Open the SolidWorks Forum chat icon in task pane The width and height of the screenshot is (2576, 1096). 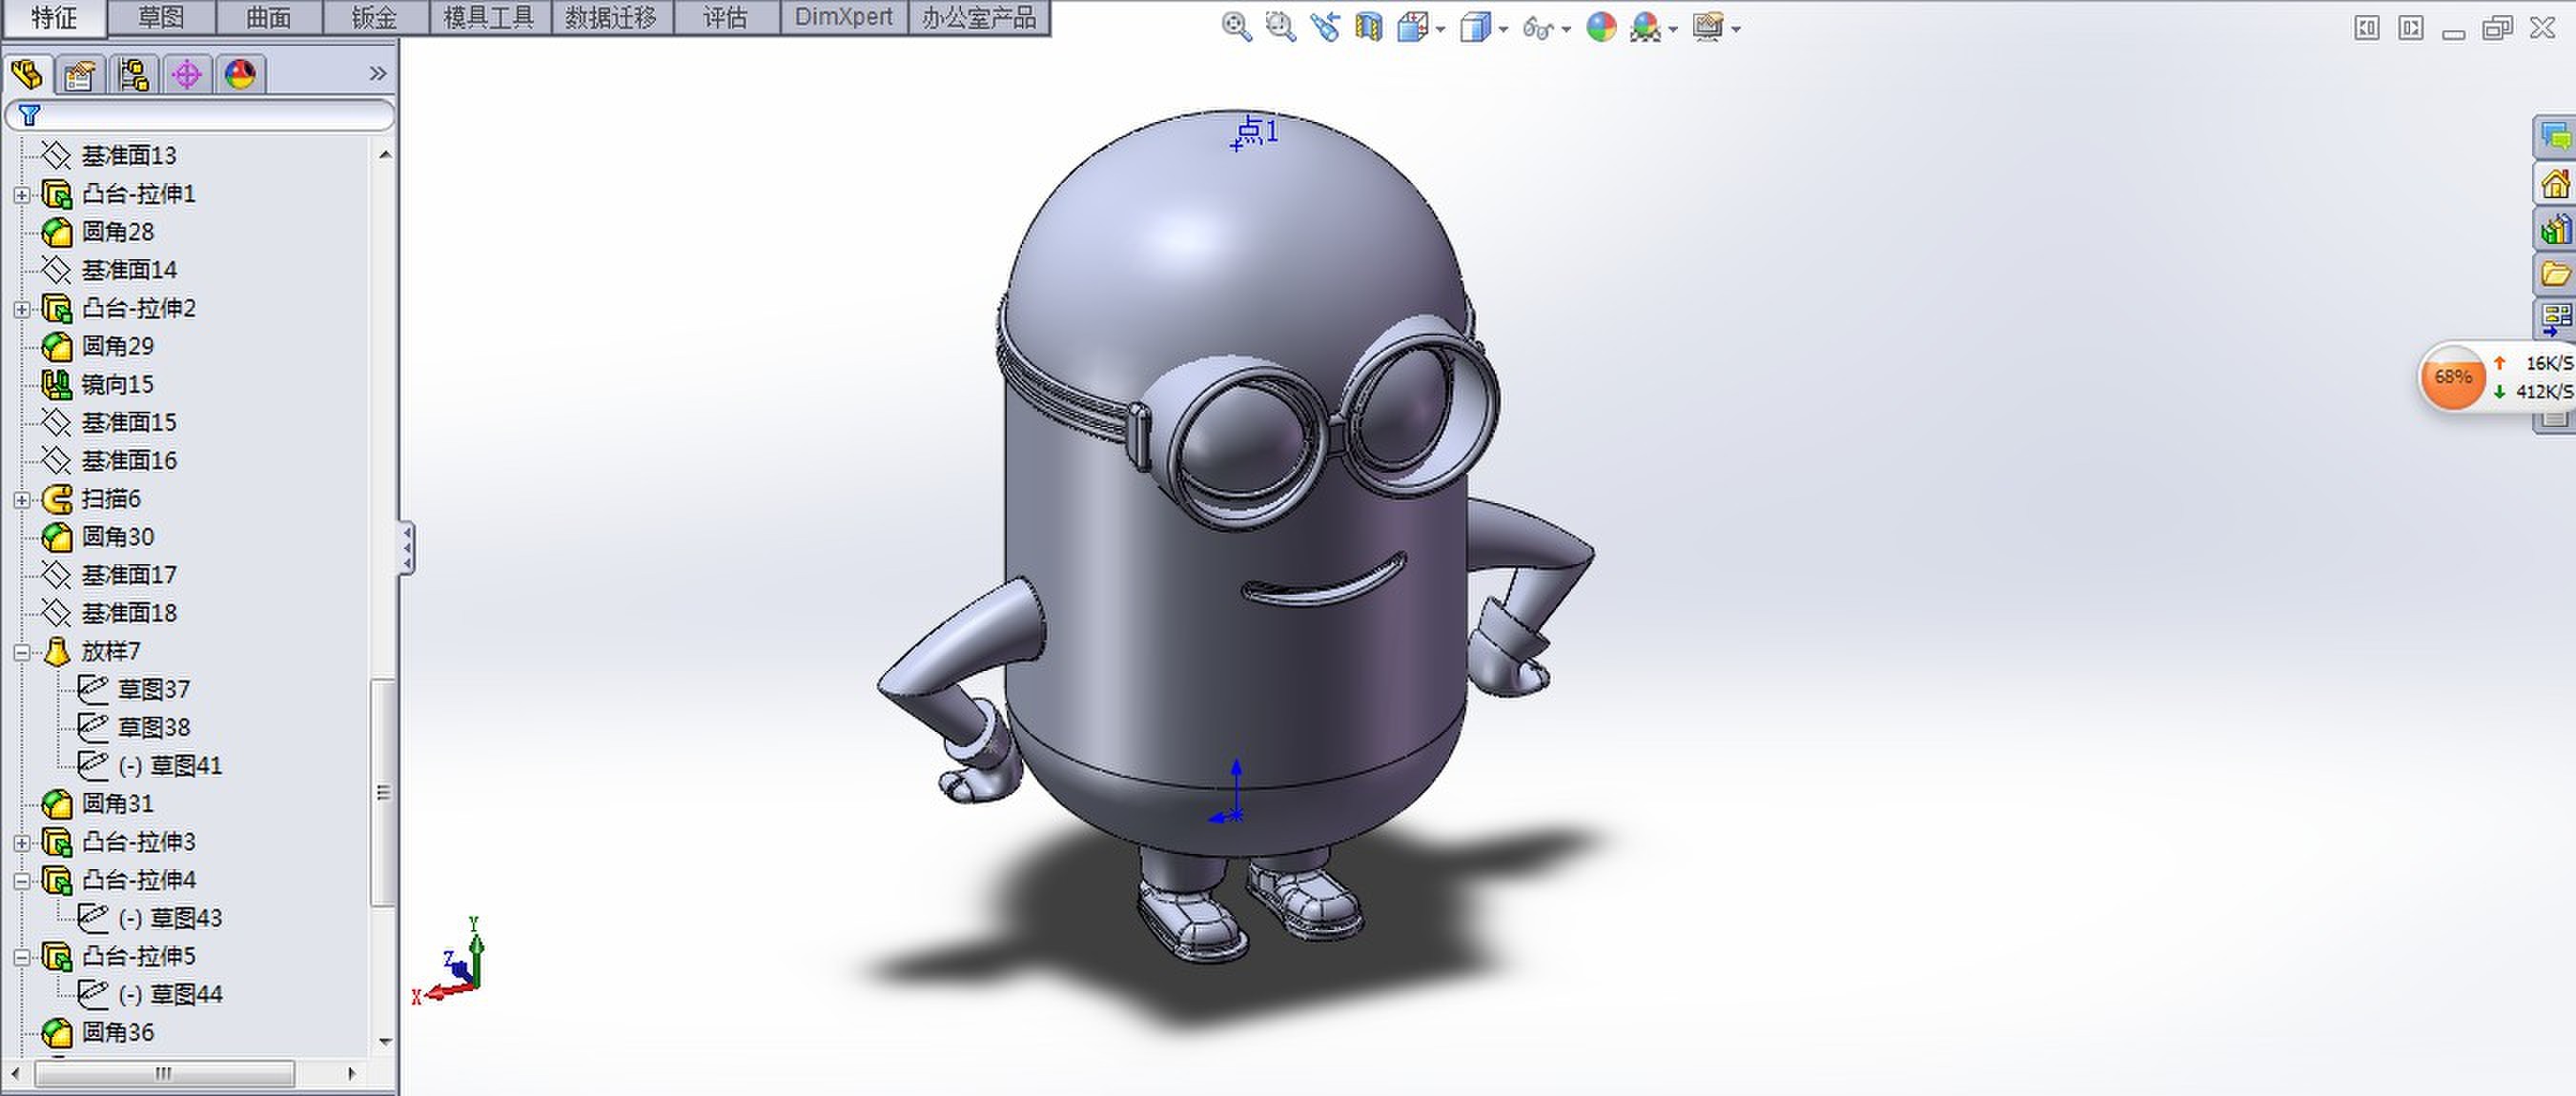pyautogui.click(x=2555, y=137)
